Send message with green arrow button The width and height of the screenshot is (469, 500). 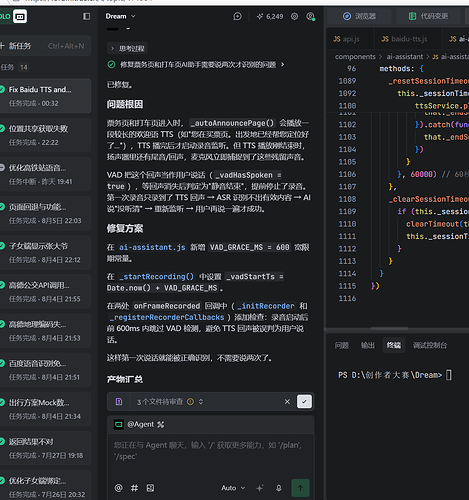click(x=300, y=488)
